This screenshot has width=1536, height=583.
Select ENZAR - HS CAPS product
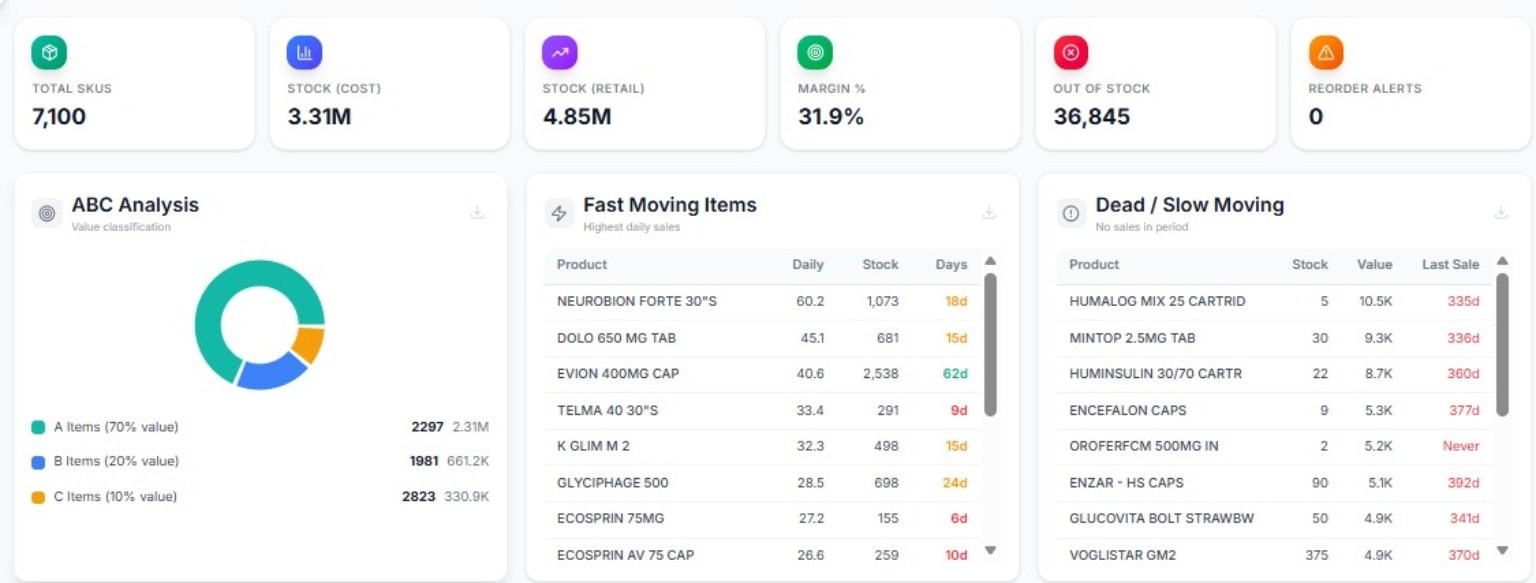pos(1126,482)
